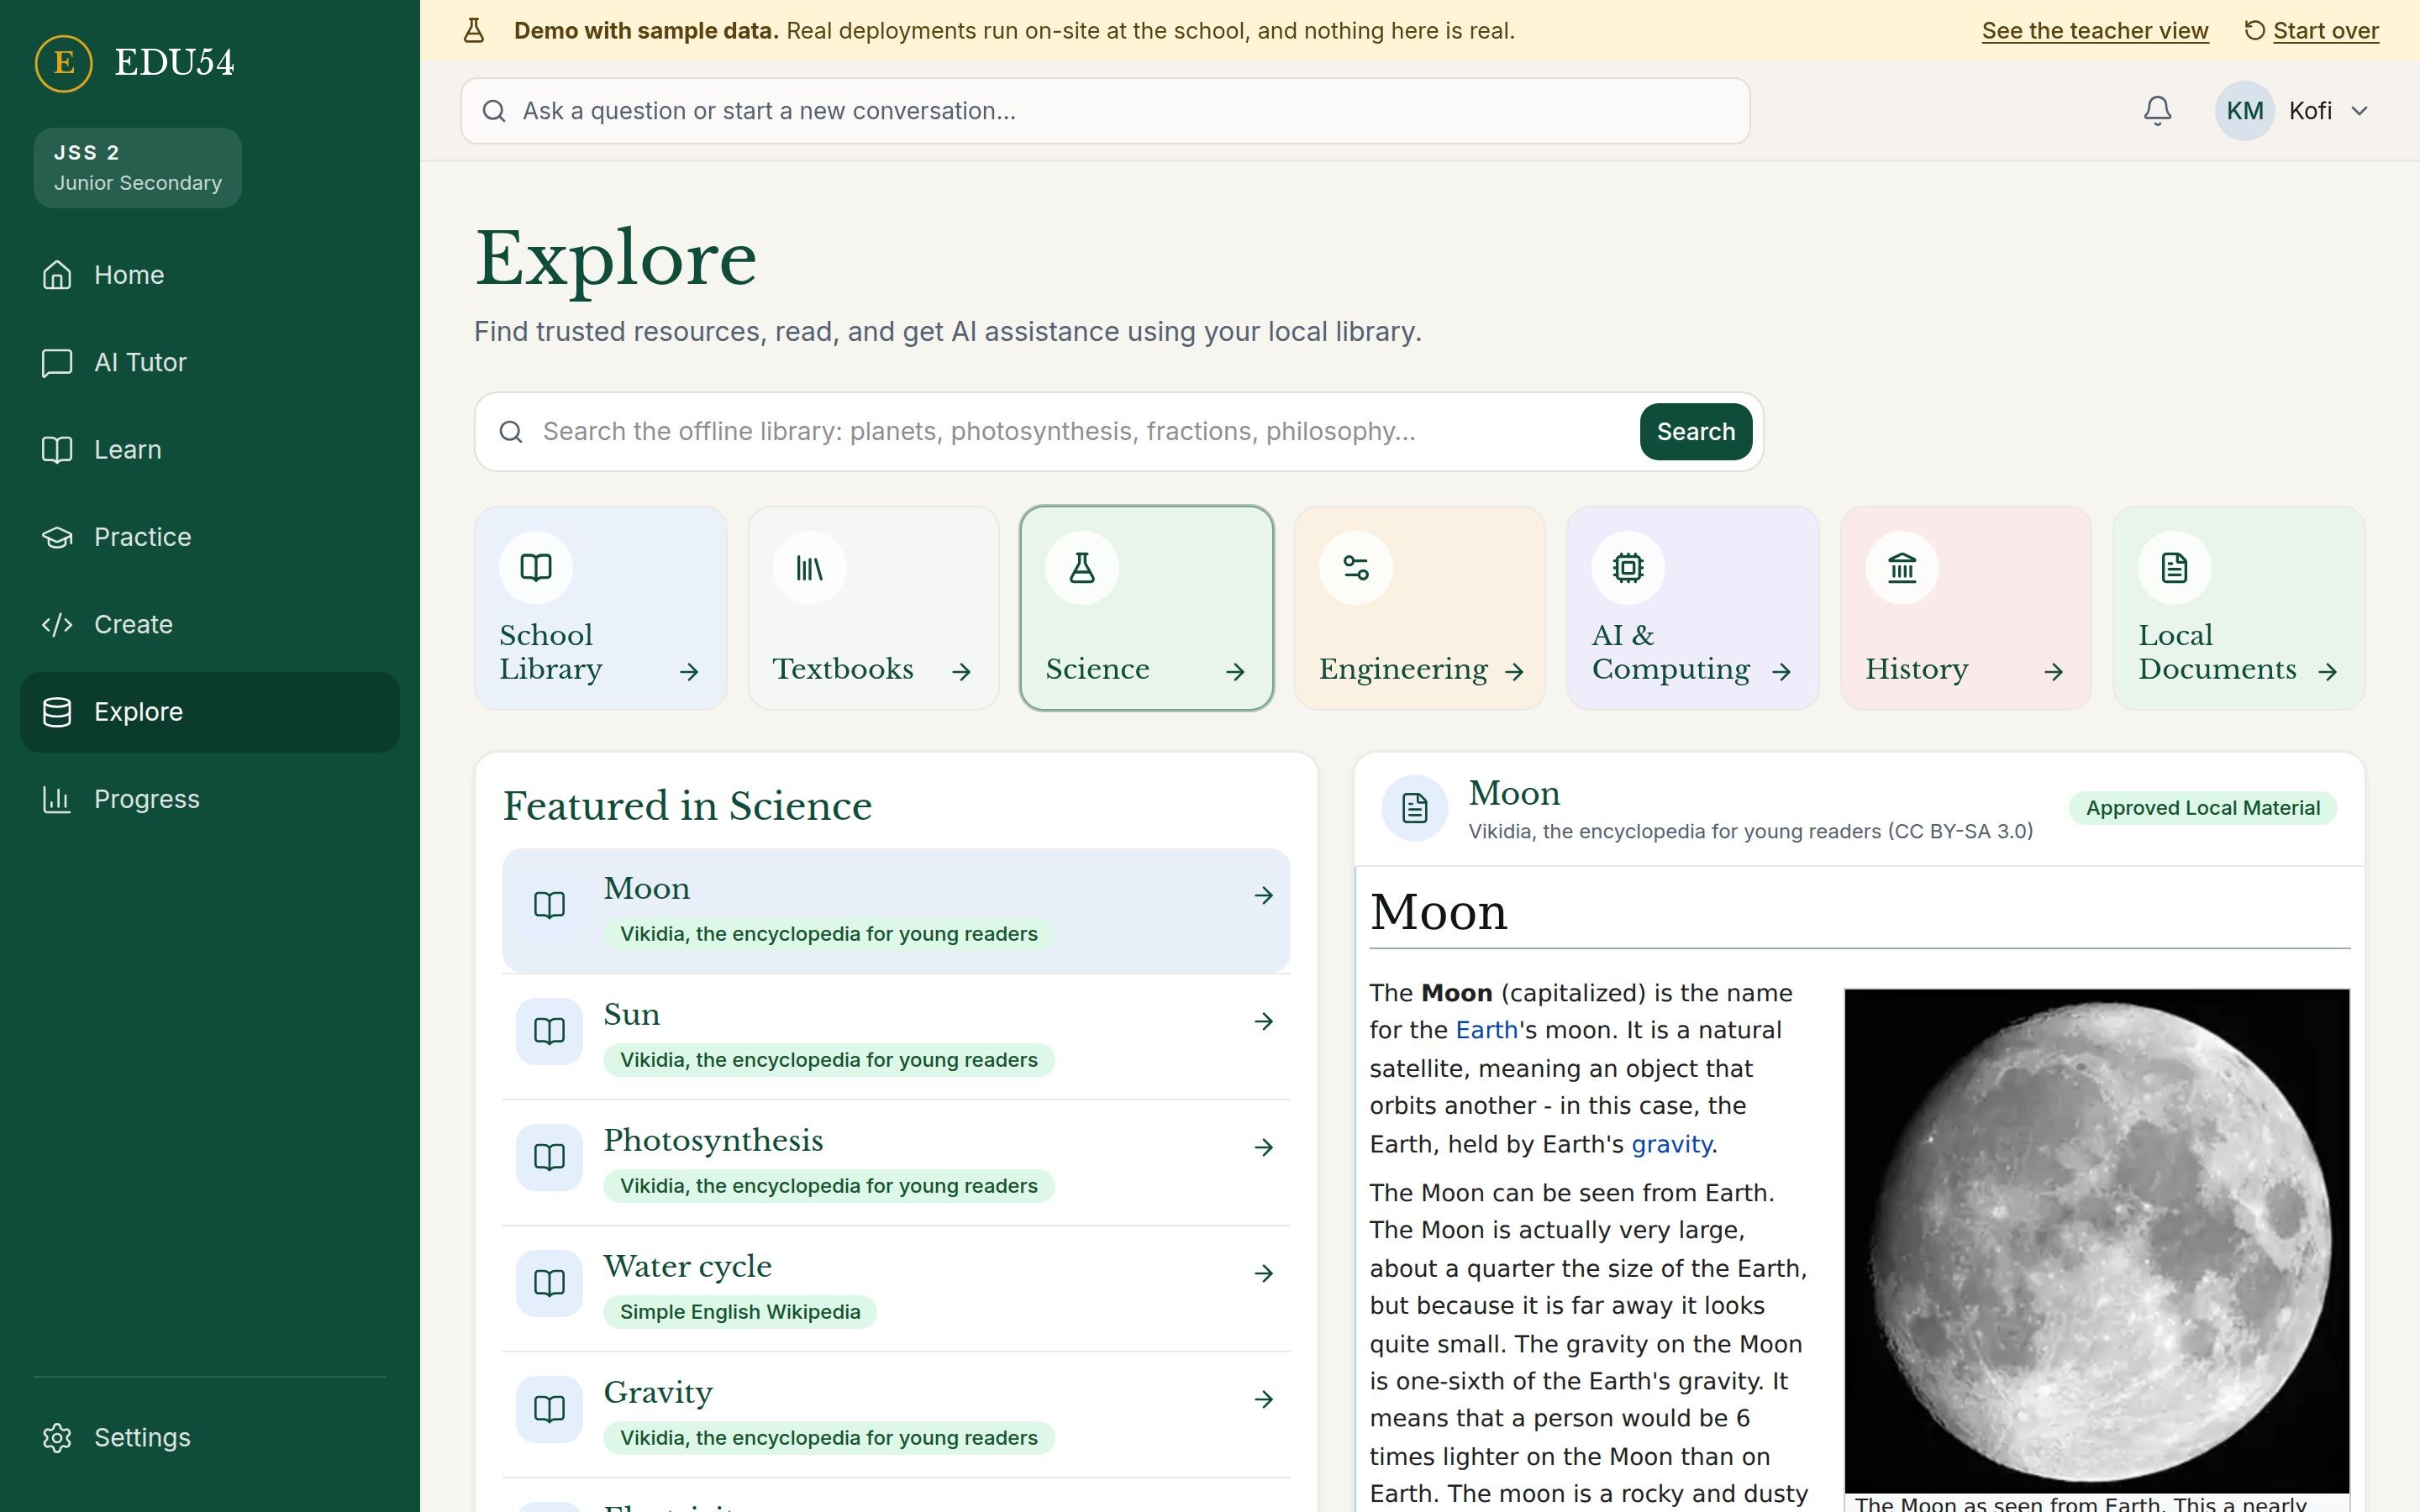The width and height of the screenshot is (2420, 1512).
Task: Open School Library category arrow
Action: [689, 672]
